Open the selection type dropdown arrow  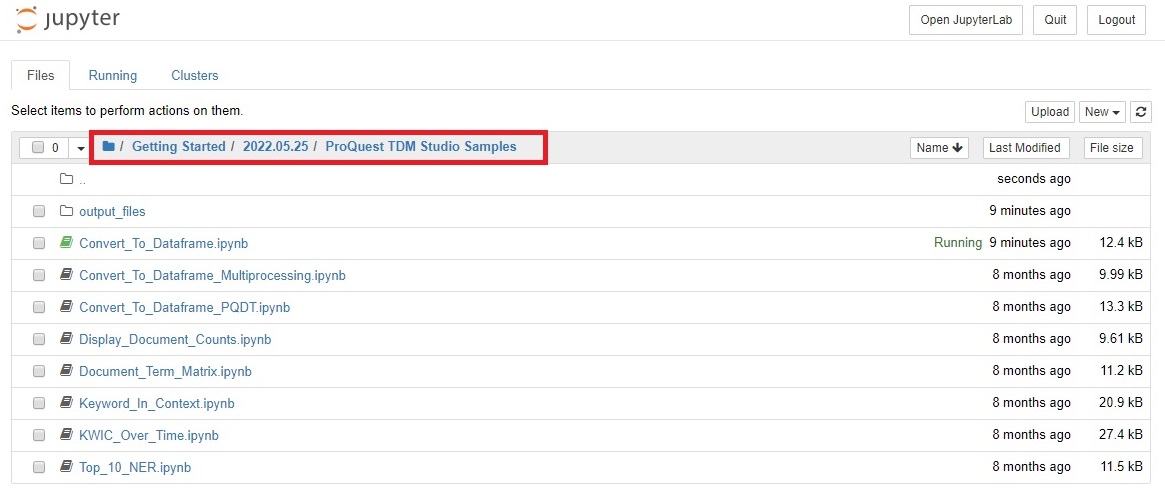80,148
